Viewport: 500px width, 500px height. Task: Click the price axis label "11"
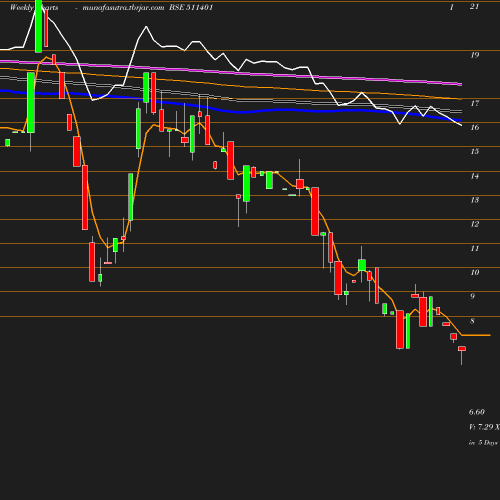[x=475, y=248]
